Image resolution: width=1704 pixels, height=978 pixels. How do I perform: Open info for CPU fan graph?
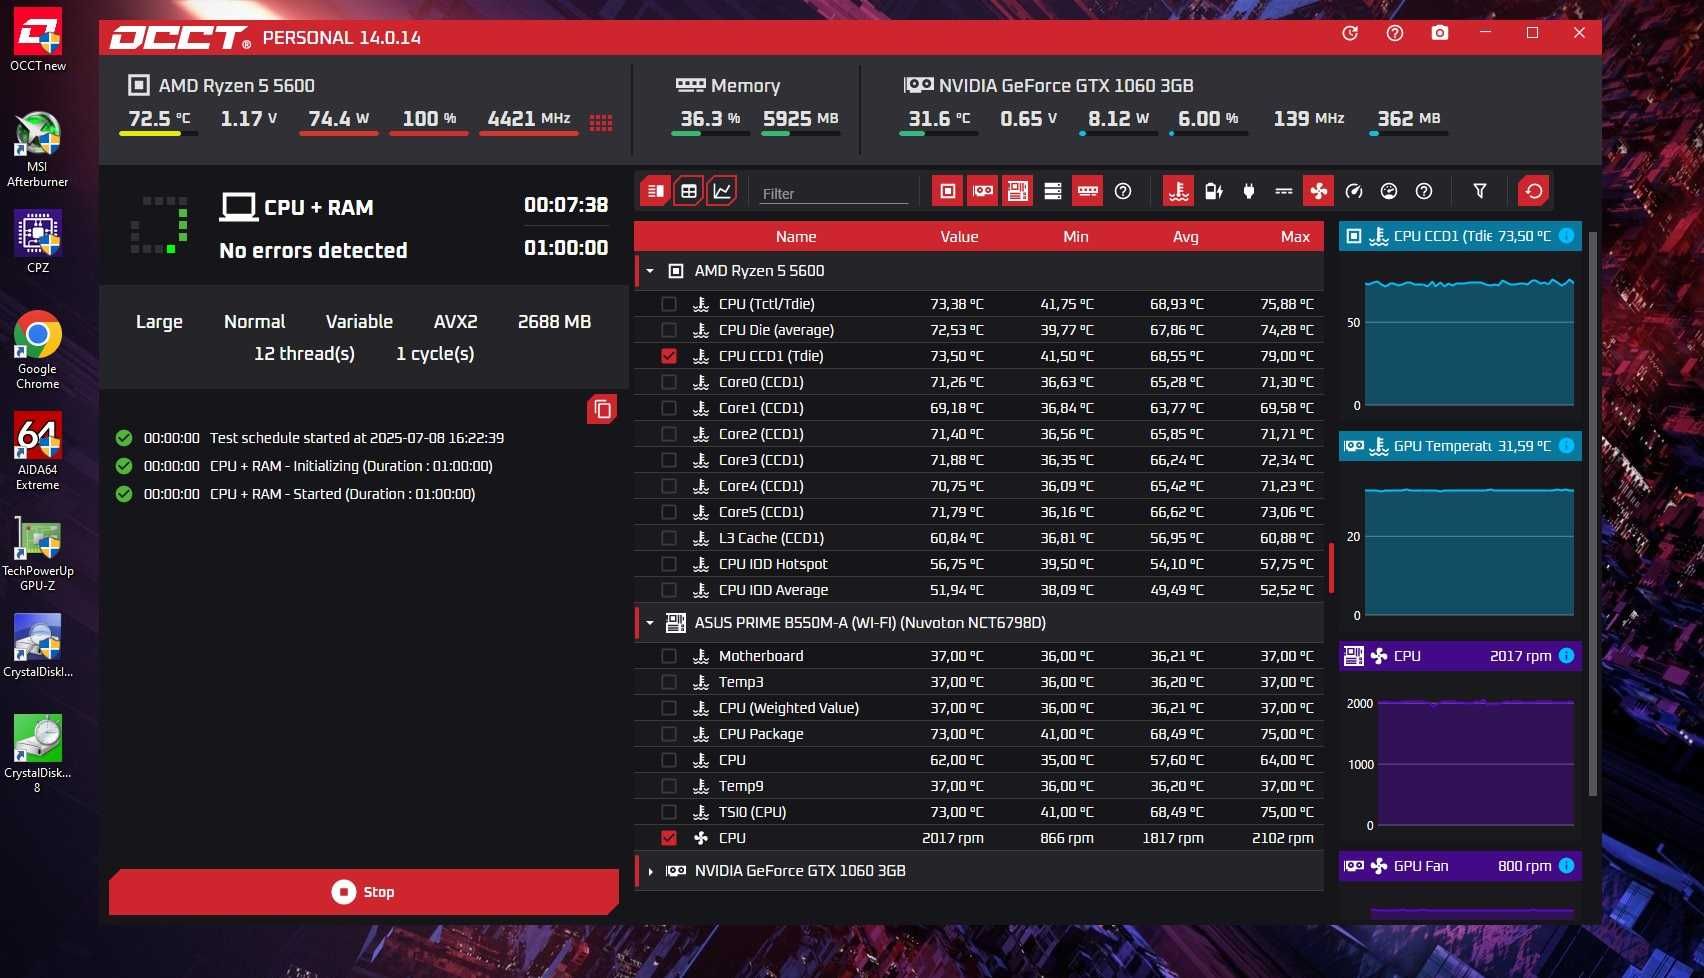(1567, 656)
